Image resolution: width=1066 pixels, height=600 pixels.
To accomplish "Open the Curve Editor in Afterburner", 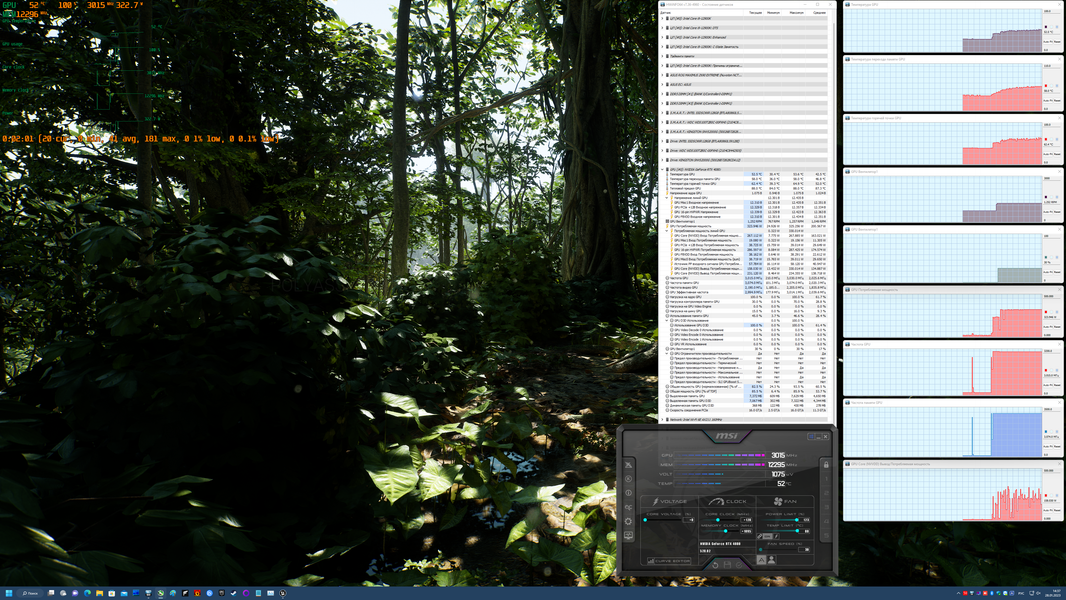I will click(x=669, y=561).
